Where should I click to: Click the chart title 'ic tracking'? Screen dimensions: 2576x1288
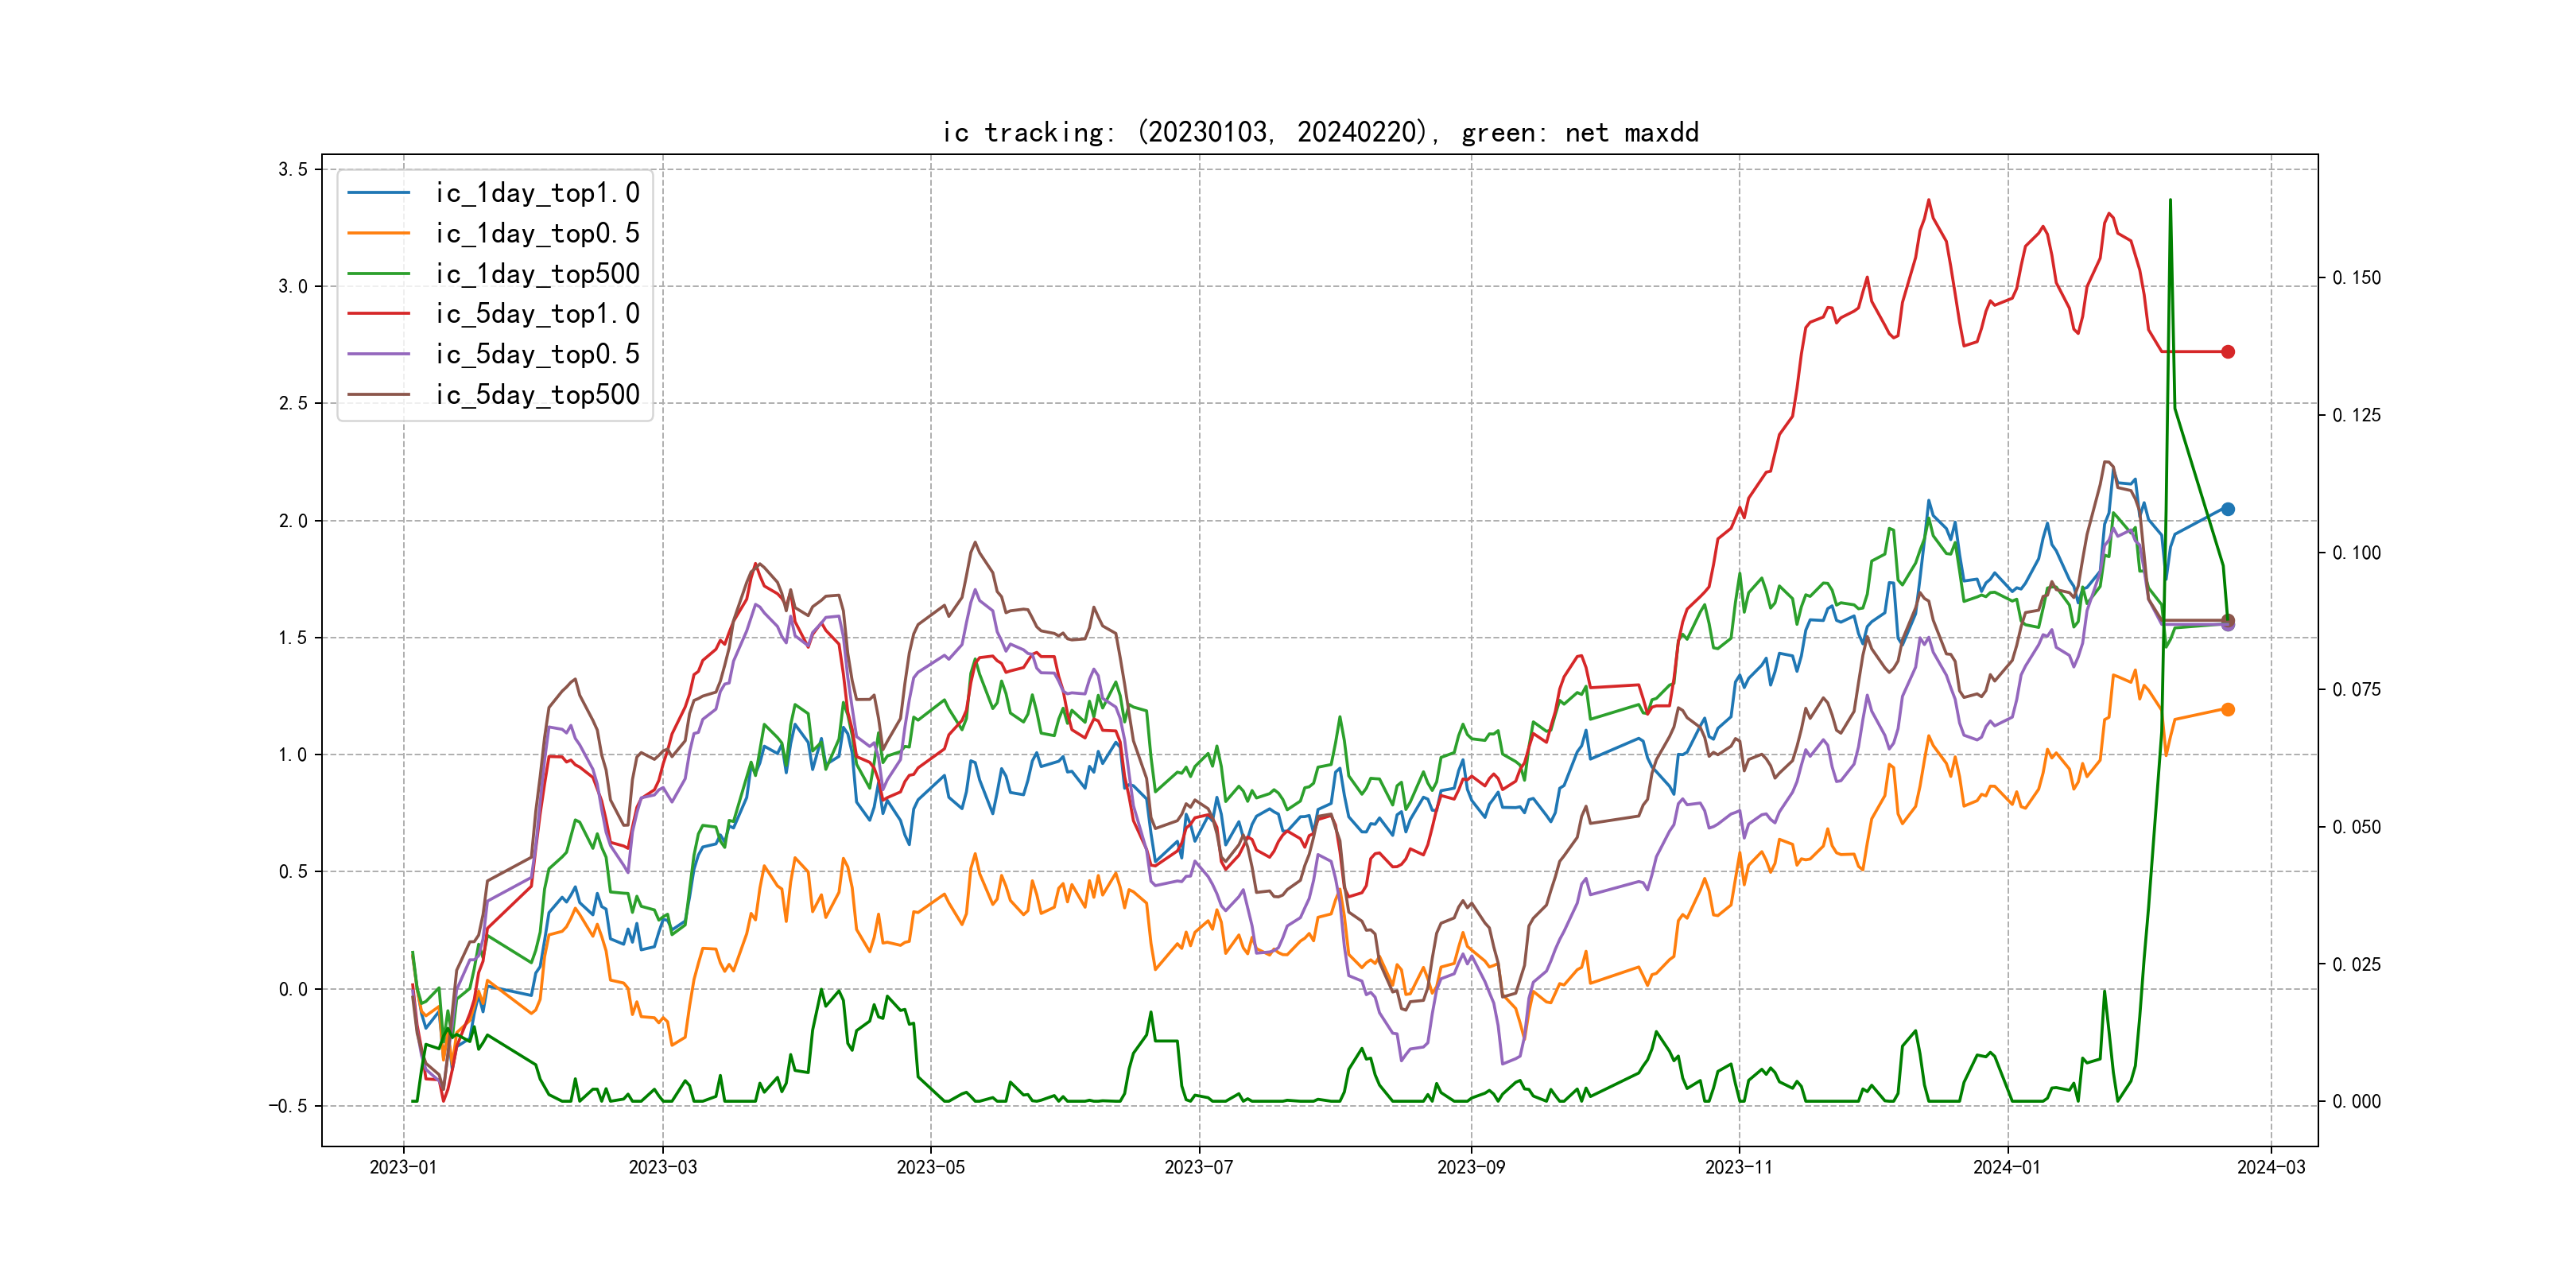(1320, 132)
